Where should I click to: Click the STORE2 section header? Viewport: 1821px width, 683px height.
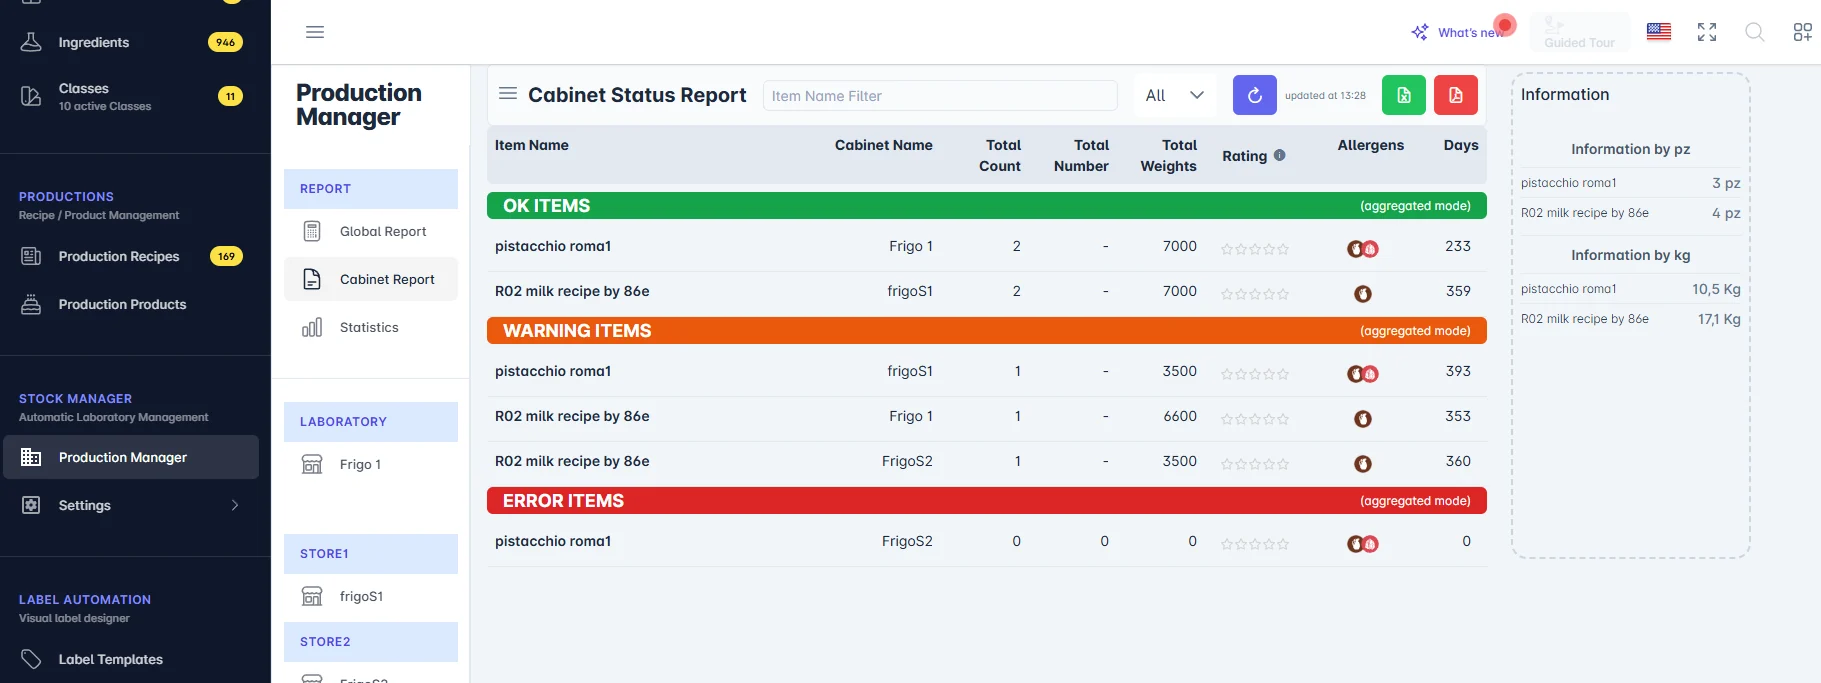point(371,642)
